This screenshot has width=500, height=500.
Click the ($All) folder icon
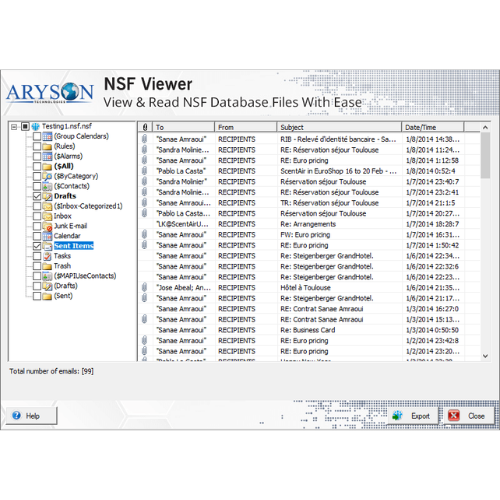coord(47,166)
